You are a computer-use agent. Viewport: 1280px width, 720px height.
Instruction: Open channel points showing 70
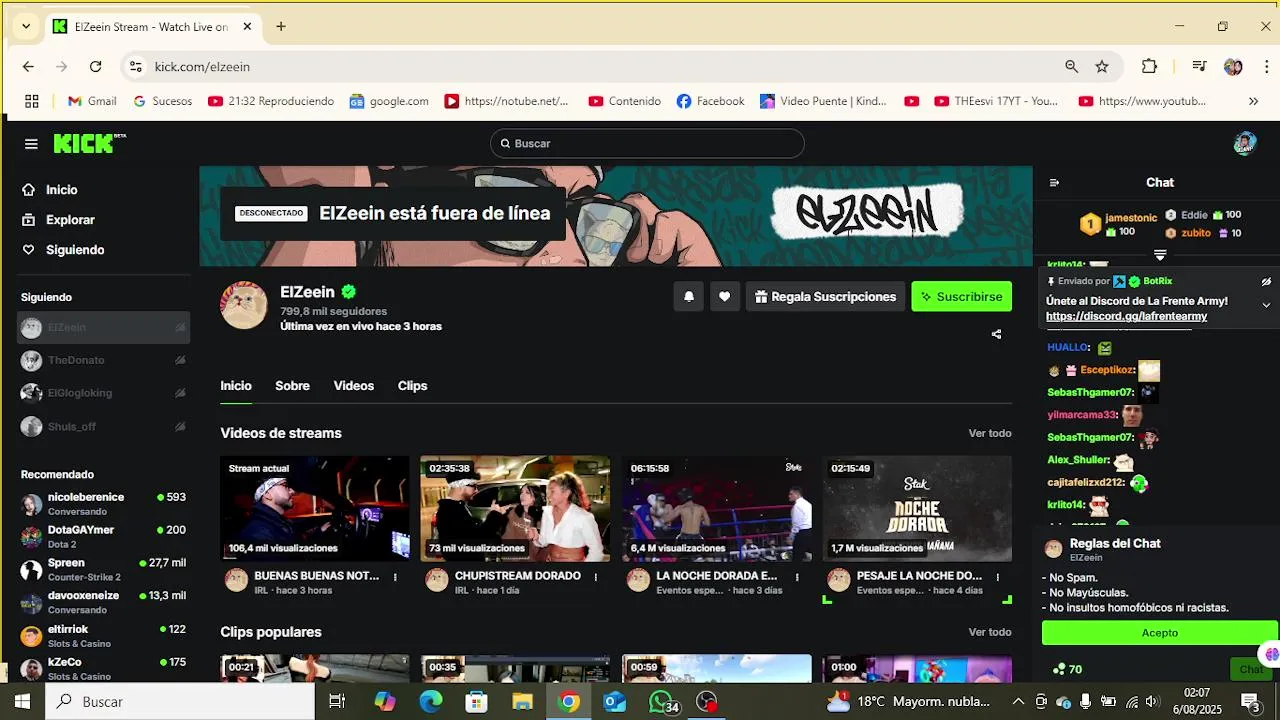(1067, 670)
